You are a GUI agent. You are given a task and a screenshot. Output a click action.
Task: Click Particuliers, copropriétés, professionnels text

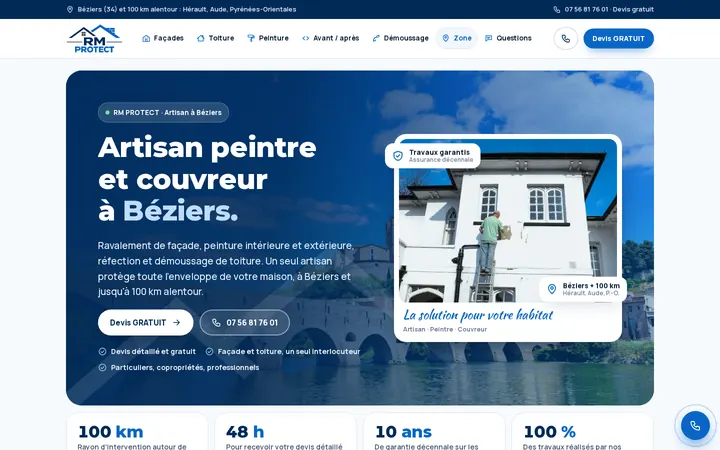(185, 368)
